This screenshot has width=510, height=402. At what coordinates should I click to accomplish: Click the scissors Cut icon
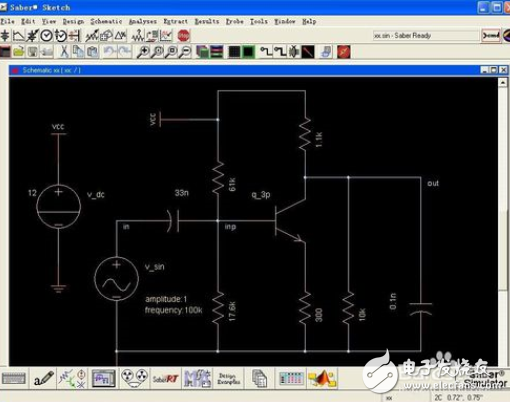coord(64,52)
